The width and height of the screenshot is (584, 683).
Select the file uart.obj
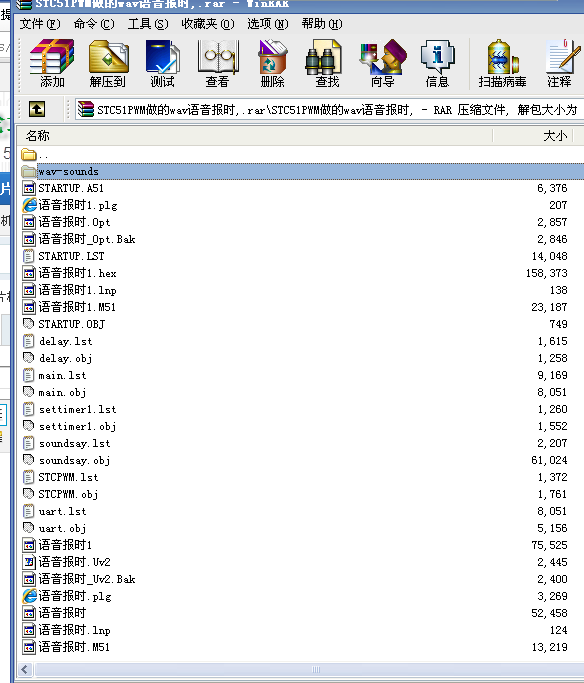pyautogui.click(x=62, y=528)
